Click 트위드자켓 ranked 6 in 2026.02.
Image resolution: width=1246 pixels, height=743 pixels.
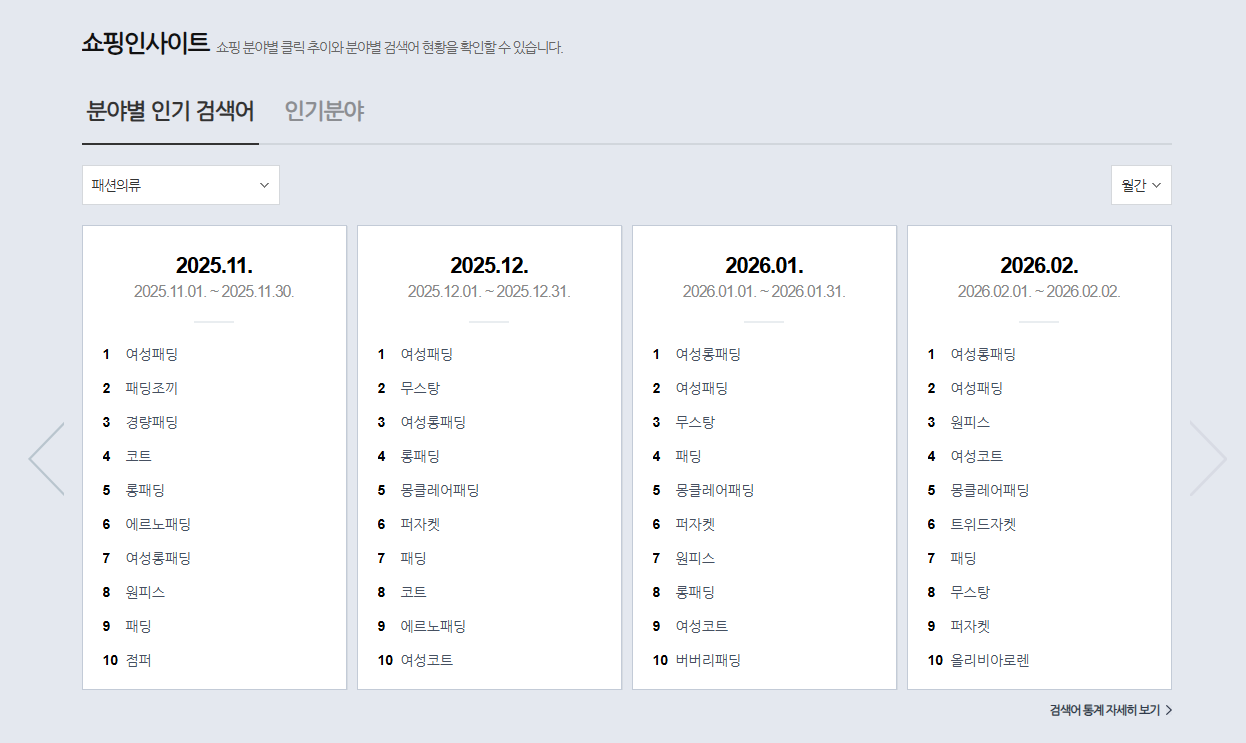tap(983, 524)
